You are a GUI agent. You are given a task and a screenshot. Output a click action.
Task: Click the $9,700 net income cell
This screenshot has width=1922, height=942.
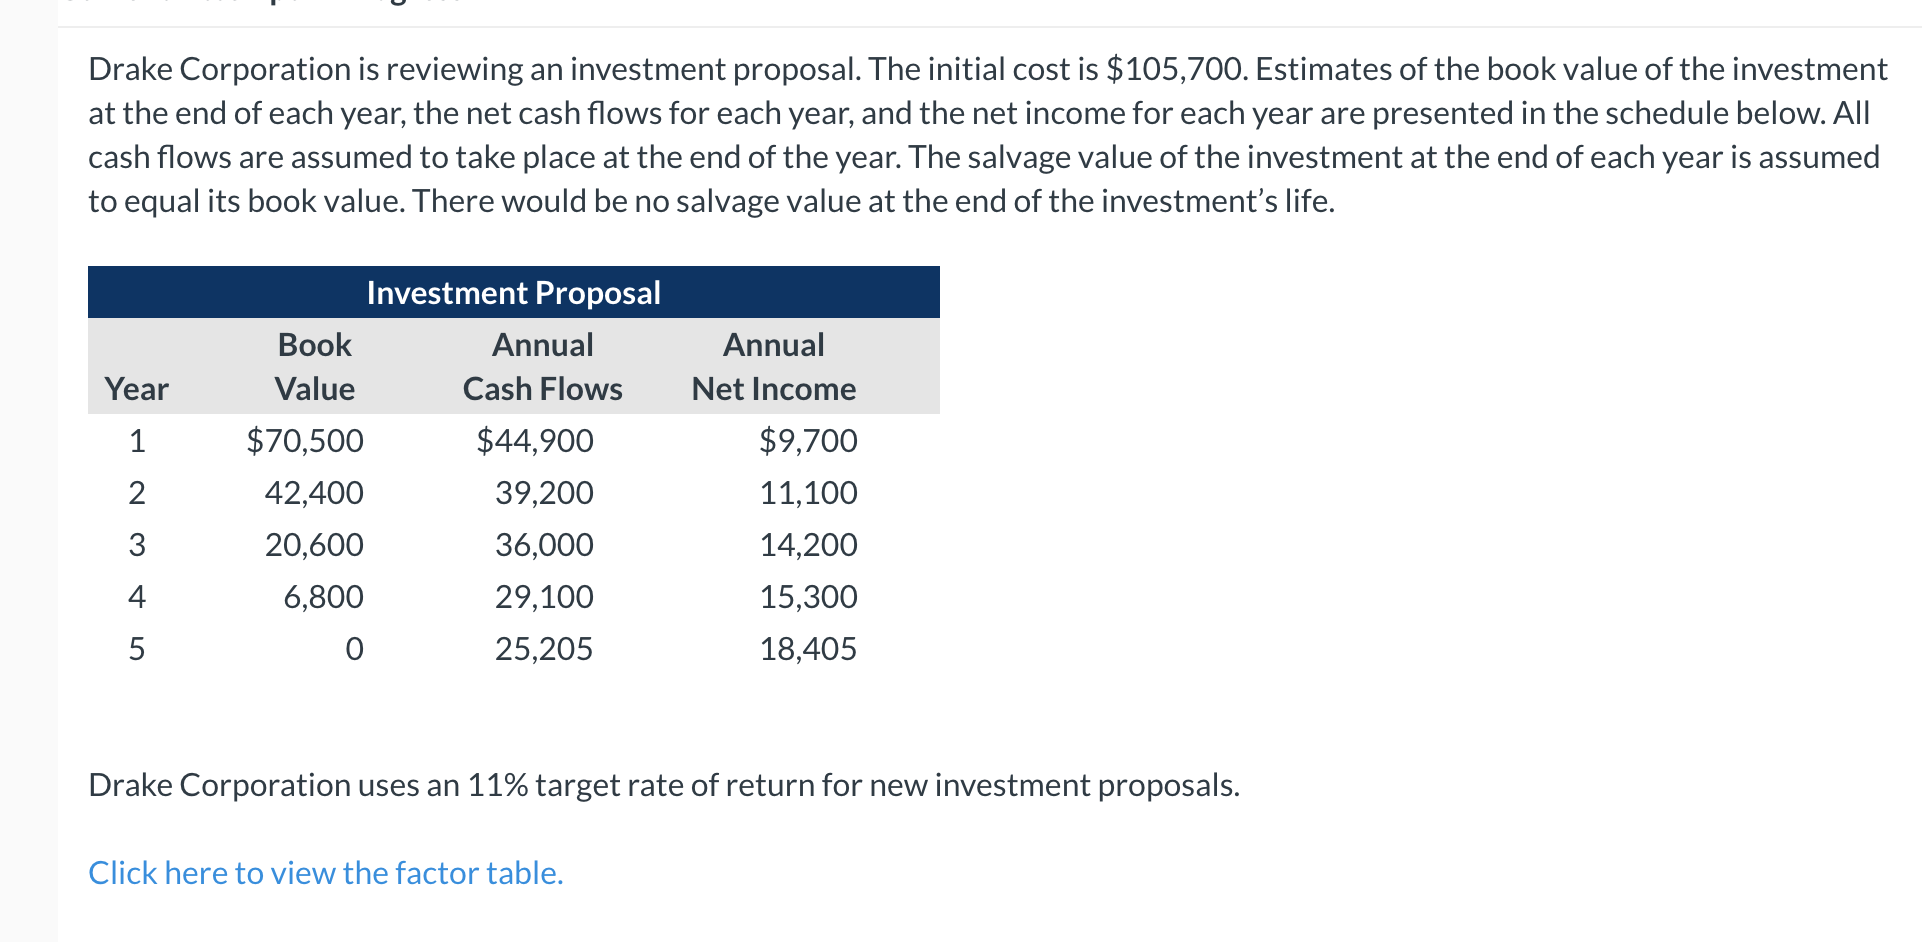pyautogui.click(x=808, y=440)
